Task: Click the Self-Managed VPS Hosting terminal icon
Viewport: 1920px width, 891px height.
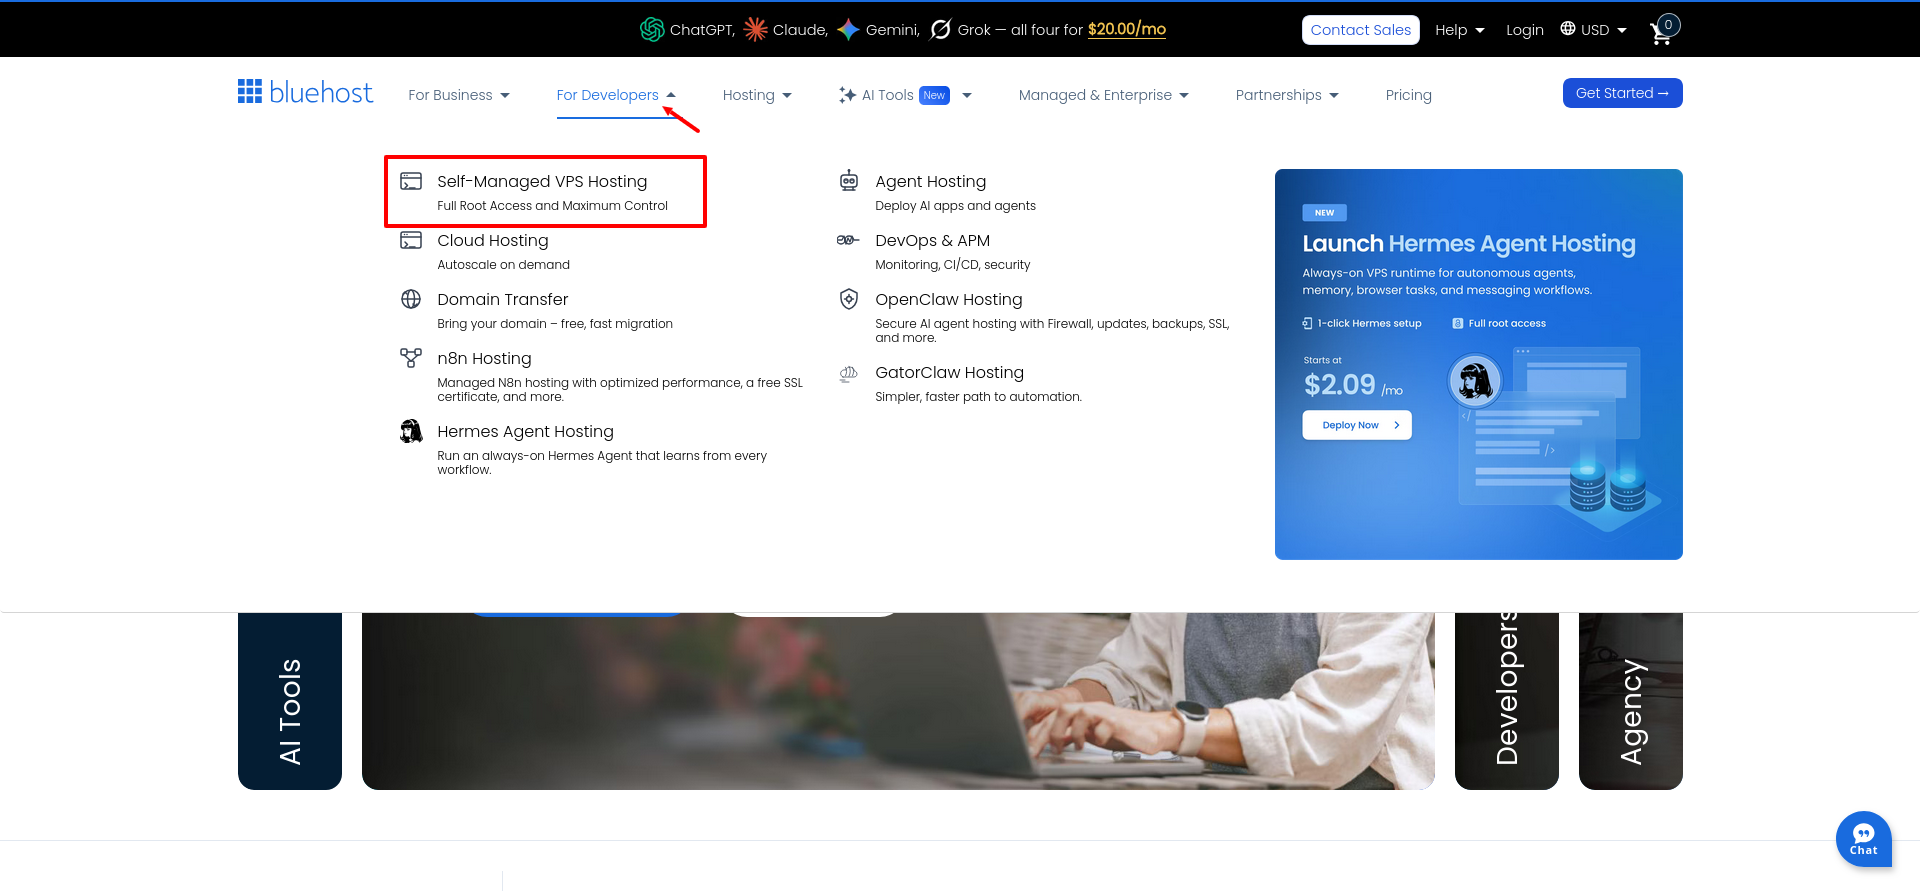Action: point(411,181)
